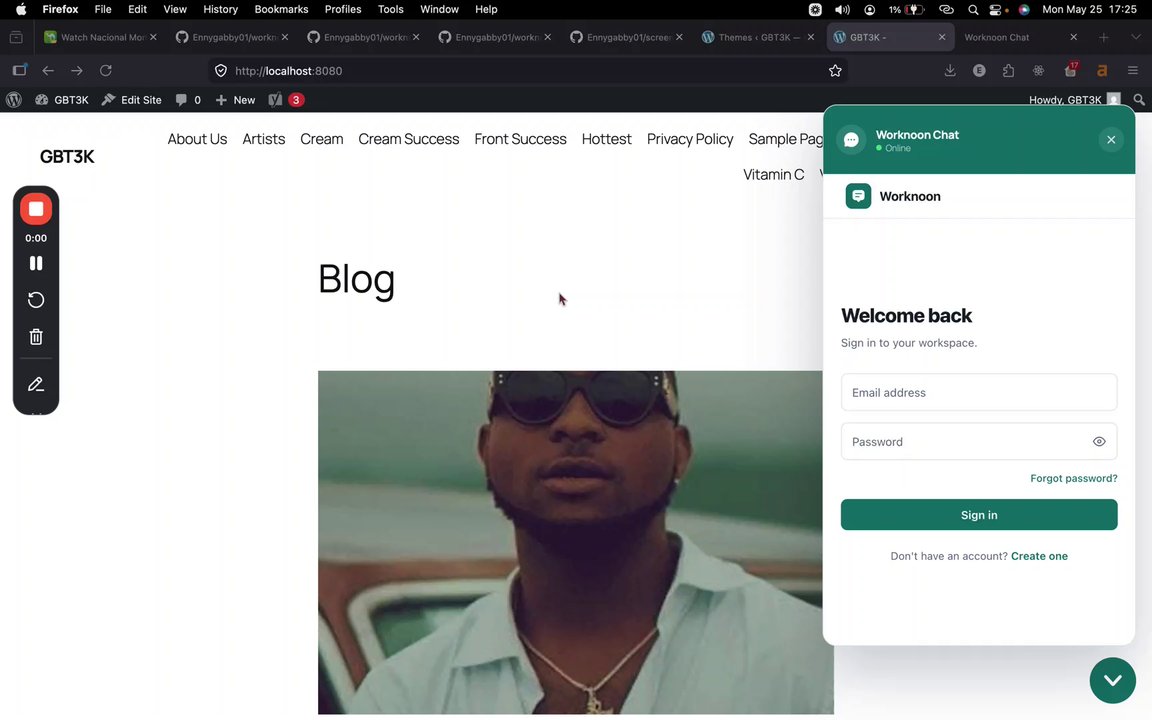
Task: Focus the Email address field
Action: tap(979, 392)
